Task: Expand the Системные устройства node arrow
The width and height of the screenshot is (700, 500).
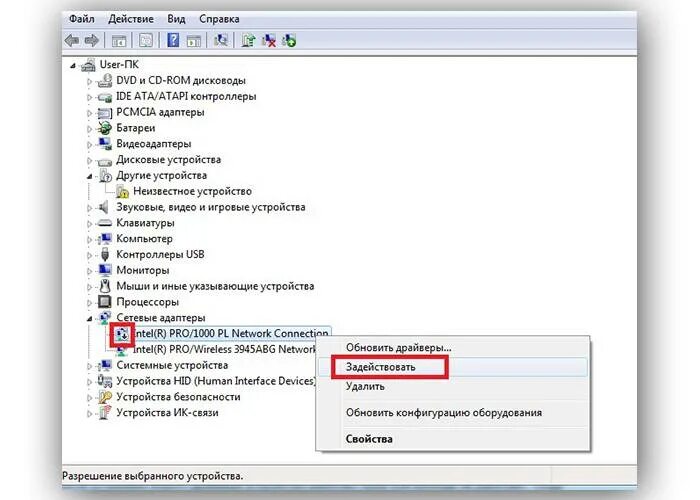Action: [x=89, y=366]
